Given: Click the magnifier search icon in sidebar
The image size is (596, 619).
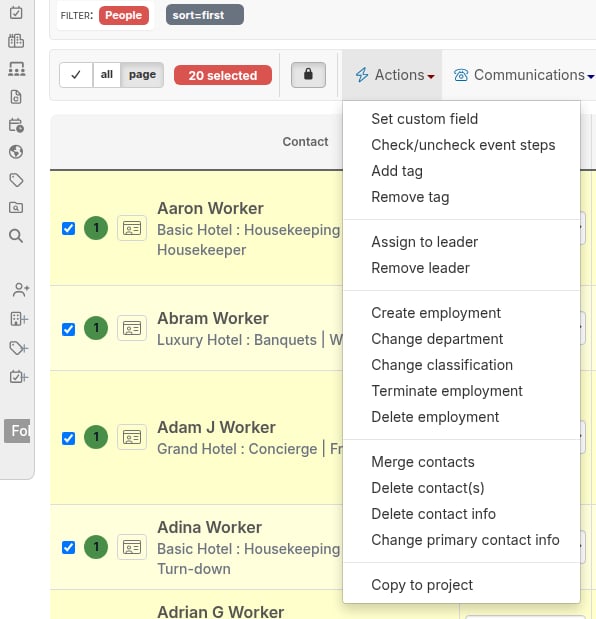Looking at the screenshot, I should pyautogui.click(x=16, y=236).
